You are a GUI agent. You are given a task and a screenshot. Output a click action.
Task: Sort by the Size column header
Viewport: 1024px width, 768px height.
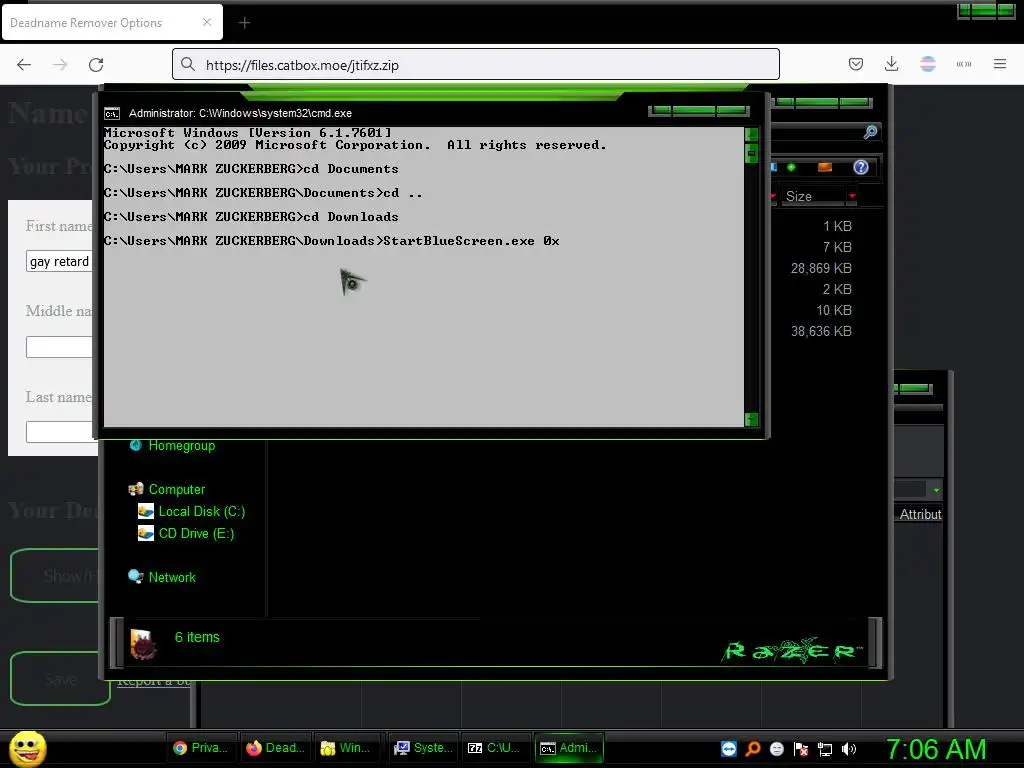[810, 196]
